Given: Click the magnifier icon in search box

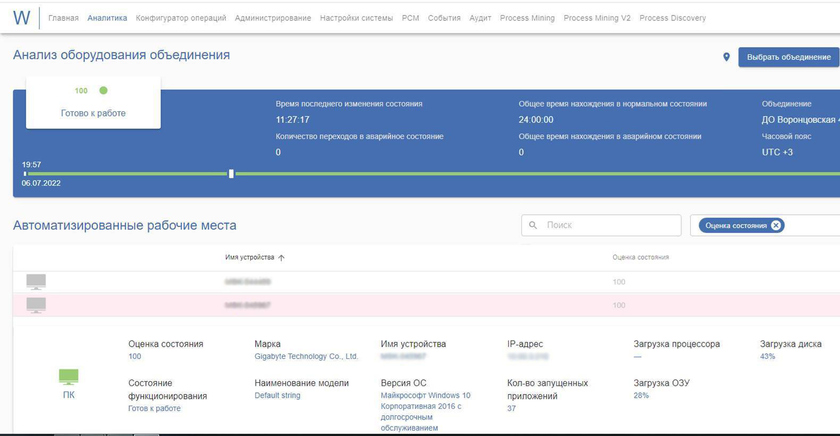Looking at the screenshot, I should [533, 226].
